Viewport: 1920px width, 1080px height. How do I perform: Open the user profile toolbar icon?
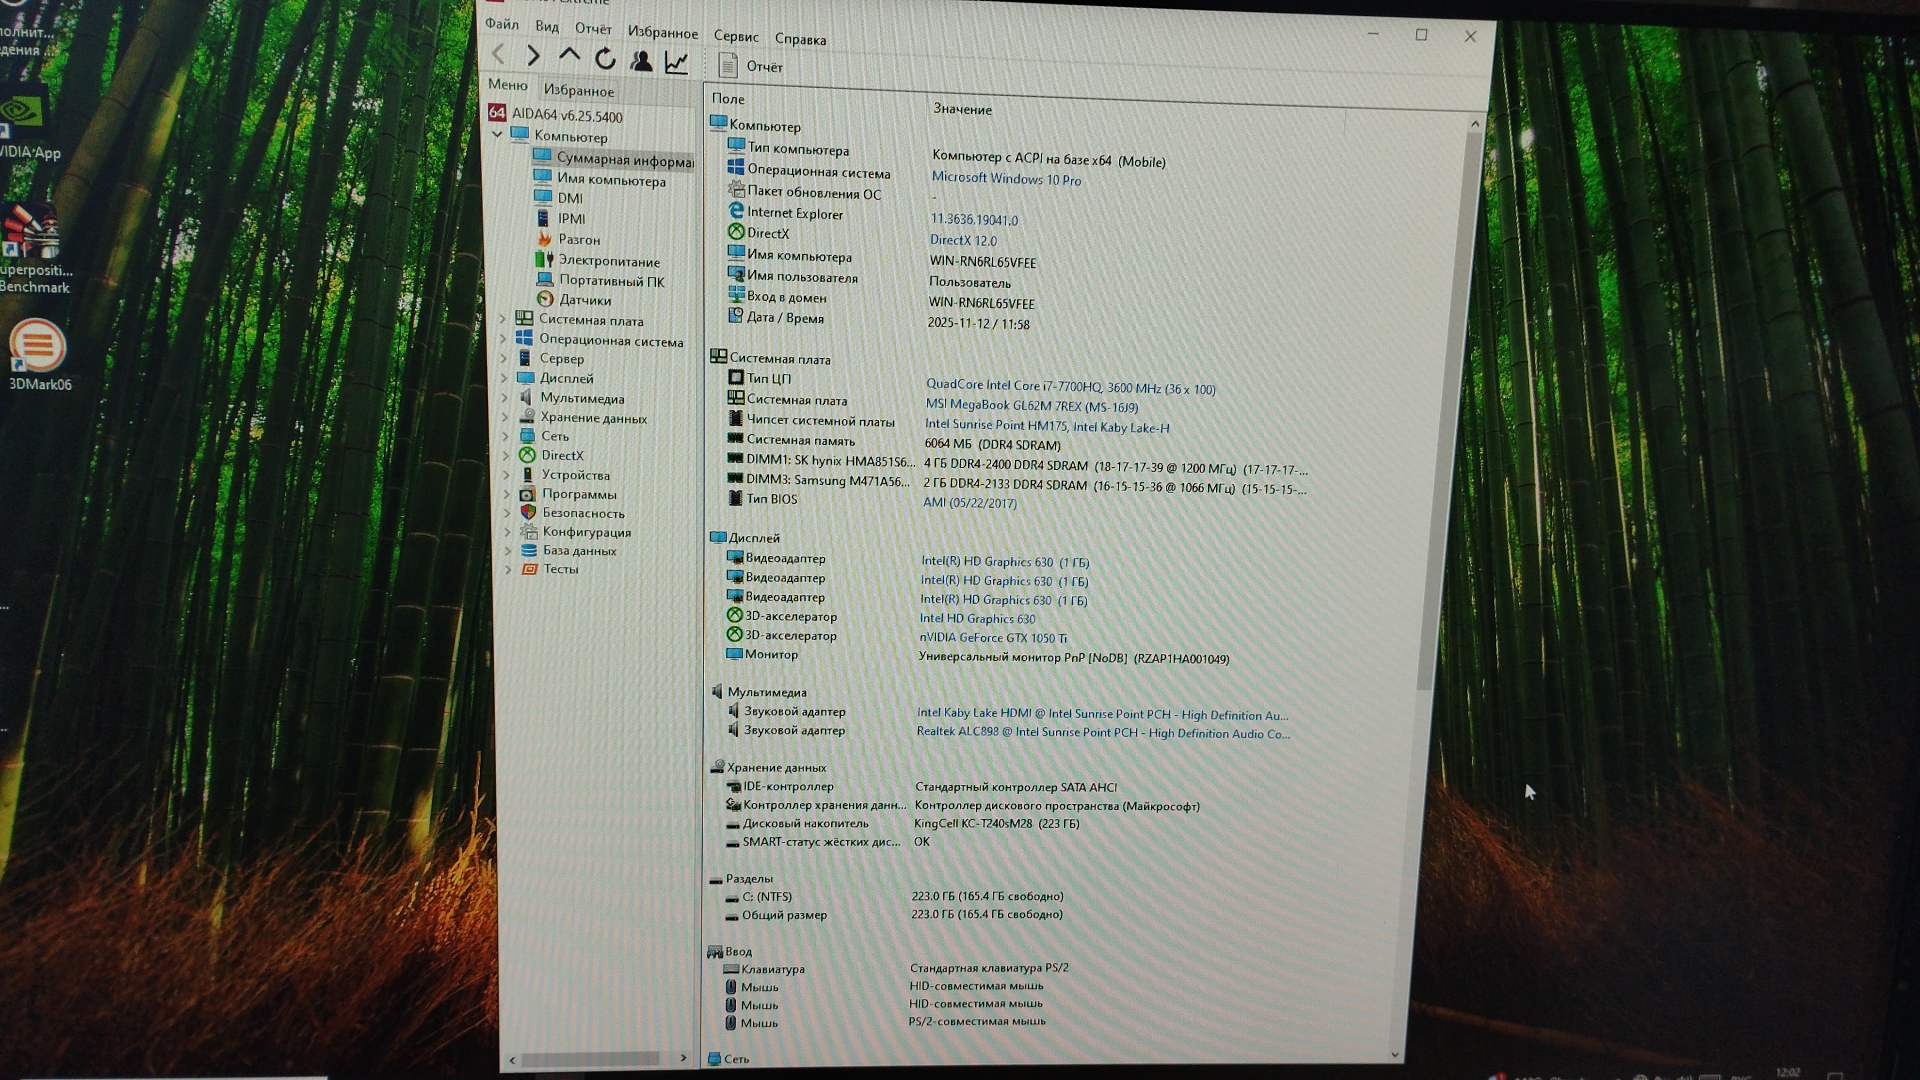coord(641,61)
